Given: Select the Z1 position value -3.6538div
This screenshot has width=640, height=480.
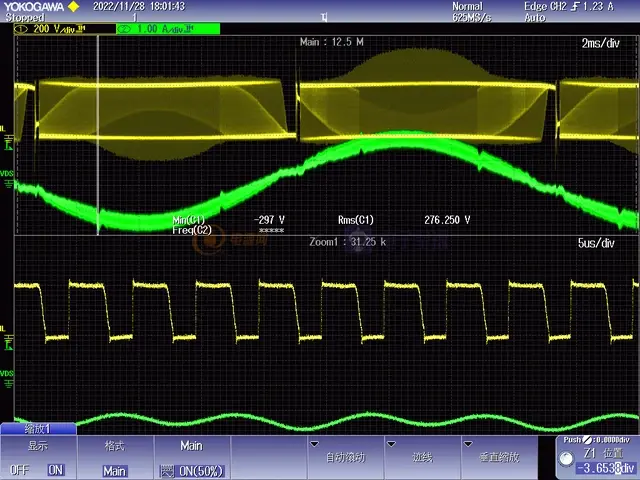Looking at the screenshot, I should click(x=606, y=468).
